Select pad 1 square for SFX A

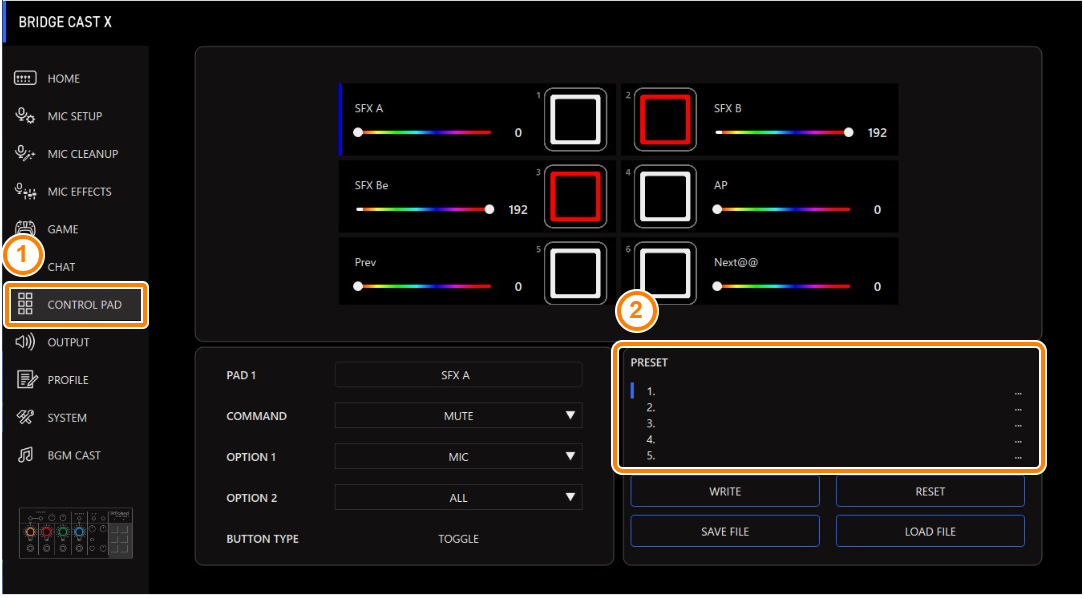[575, 120]
